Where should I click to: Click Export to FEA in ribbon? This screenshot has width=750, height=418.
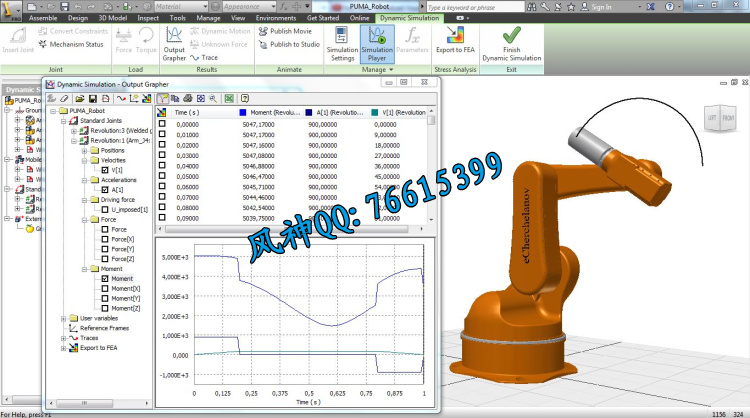click(455, 40)
